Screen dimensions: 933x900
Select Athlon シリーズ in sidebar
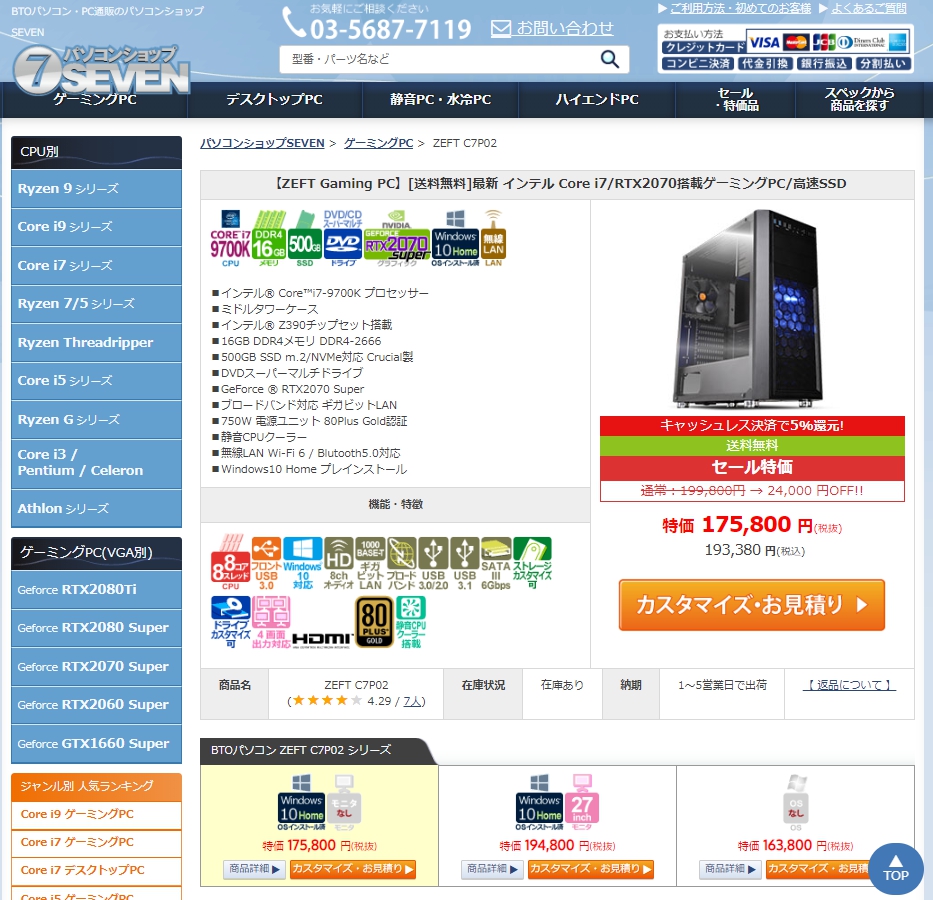[x=96, y=508]
